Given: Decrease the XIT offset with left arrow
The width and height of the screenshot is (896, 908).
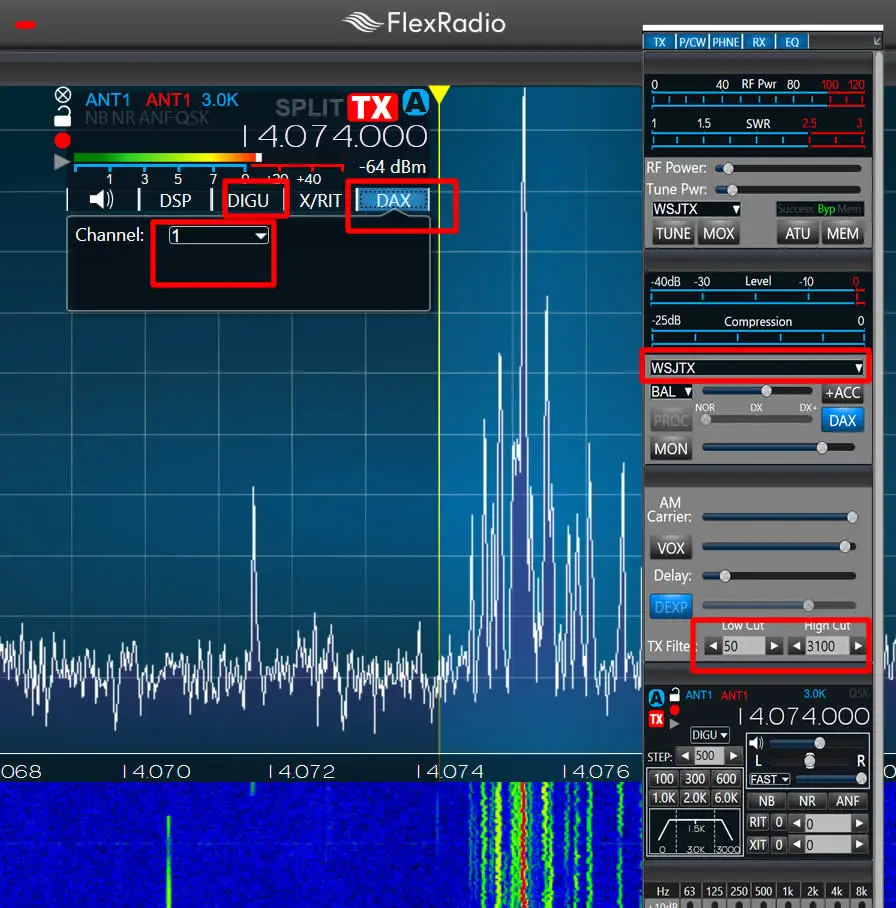Looking at the screenshot, I should (797, 845).
